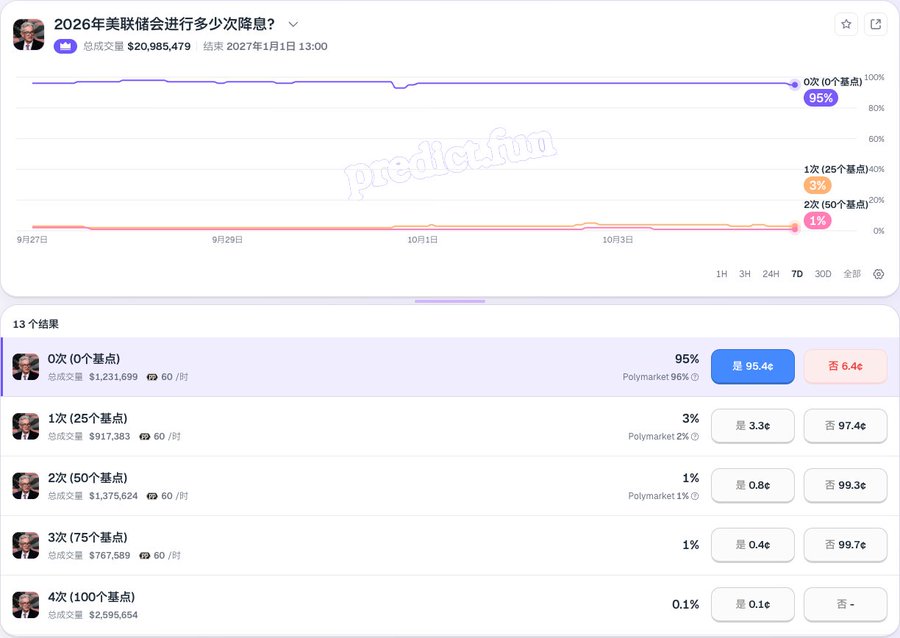Click avatar thumbnail in 2次 row

tap(26, 487)
